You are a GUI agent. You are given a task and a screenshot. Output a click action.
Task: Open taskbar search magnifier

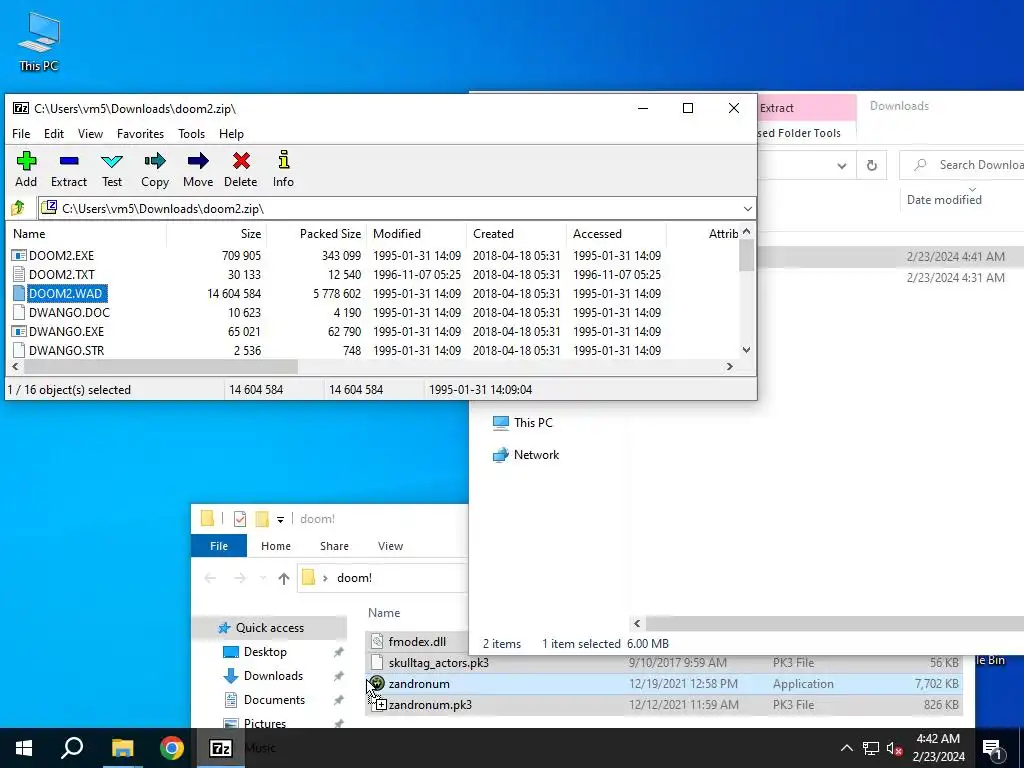pos(72,748)
